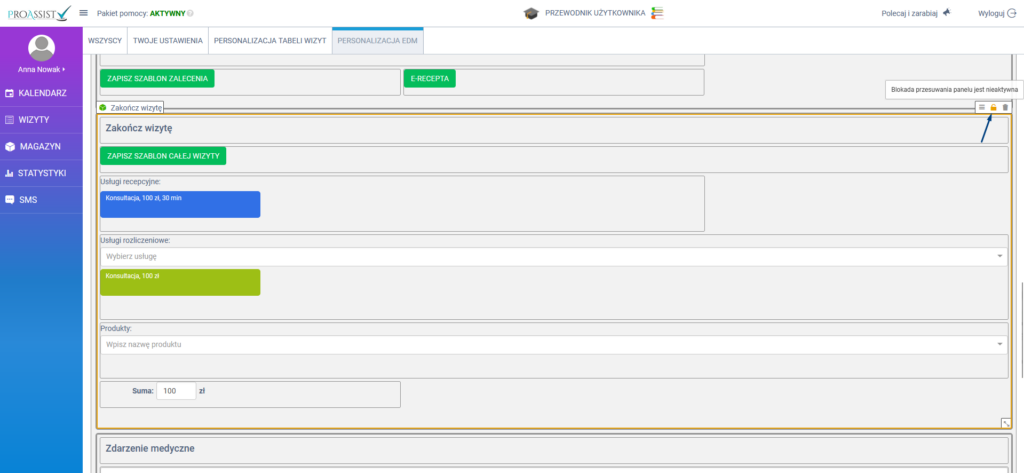1024x473 pixels.
Task: Open the product name dropdown arrow
Action: [x=1000, y=345]
